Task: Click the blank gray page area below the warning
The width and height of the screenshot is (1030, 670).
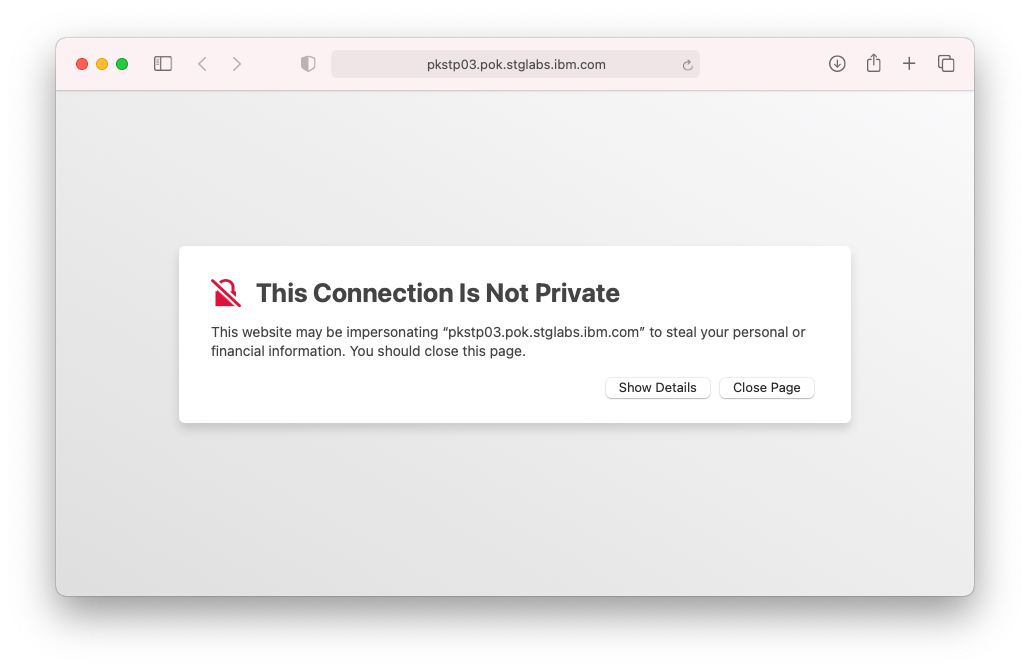Action: tap(514, 510)
